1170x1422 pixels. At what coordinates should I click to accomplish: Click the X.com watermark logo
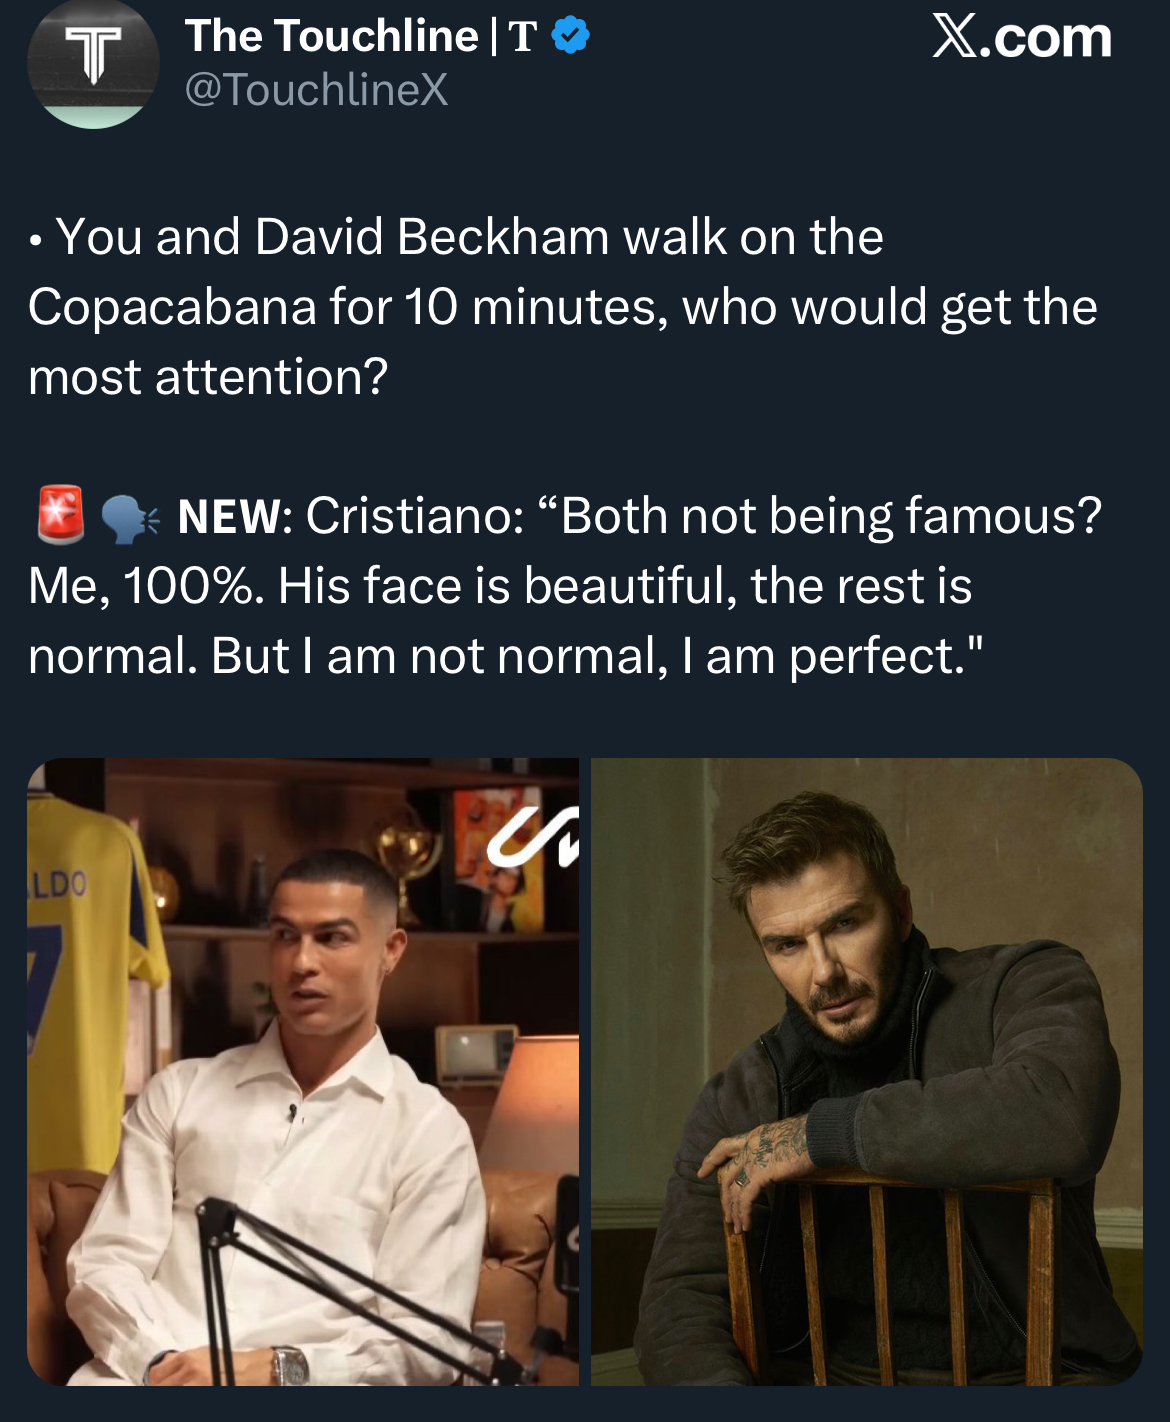point(1021,38)
